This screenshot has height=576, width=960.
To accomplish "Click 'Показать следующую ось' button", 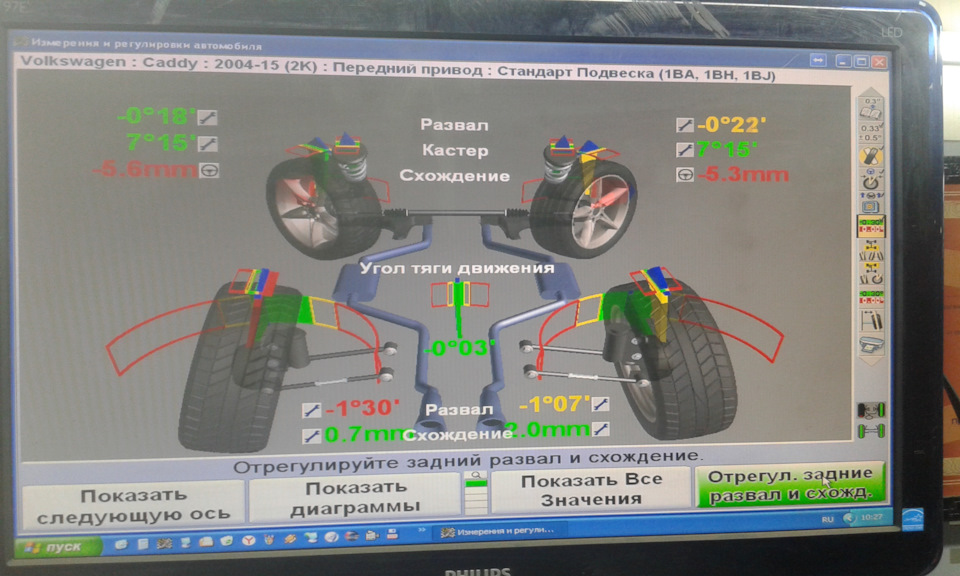I will [x=133, y=505].
